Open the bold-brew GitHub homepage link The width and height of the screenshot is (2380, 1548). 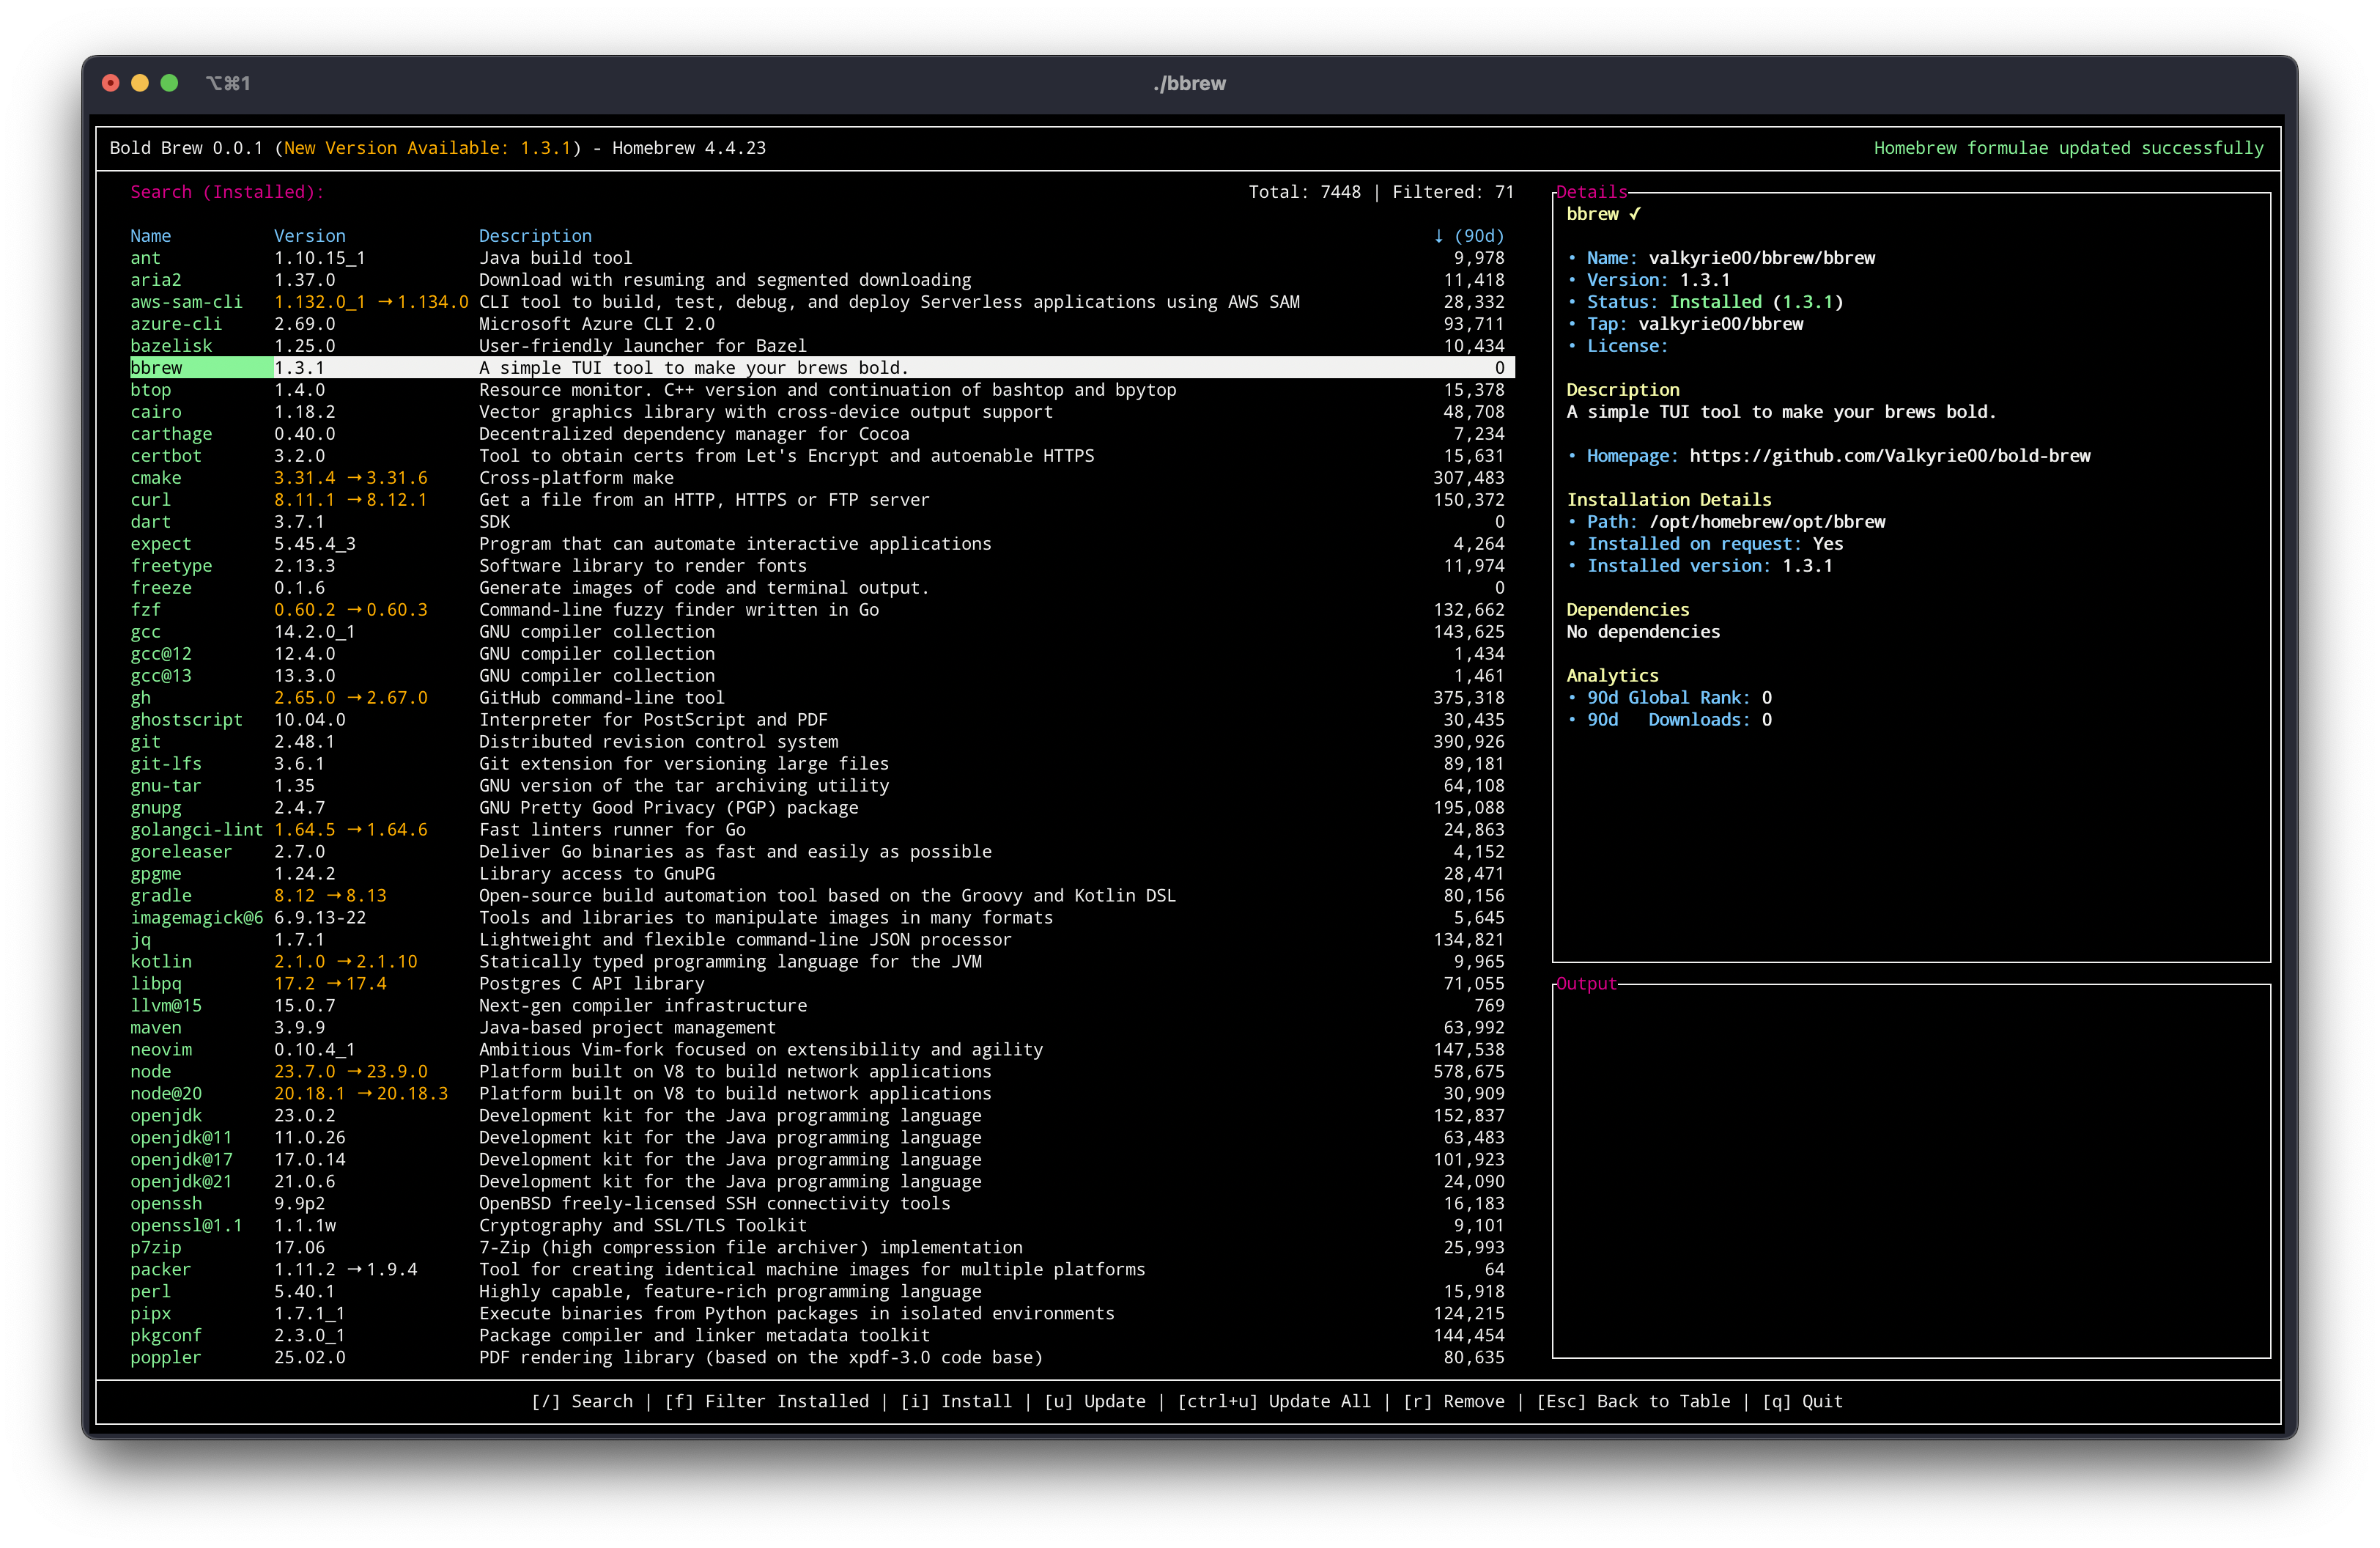click(1889, 456)
